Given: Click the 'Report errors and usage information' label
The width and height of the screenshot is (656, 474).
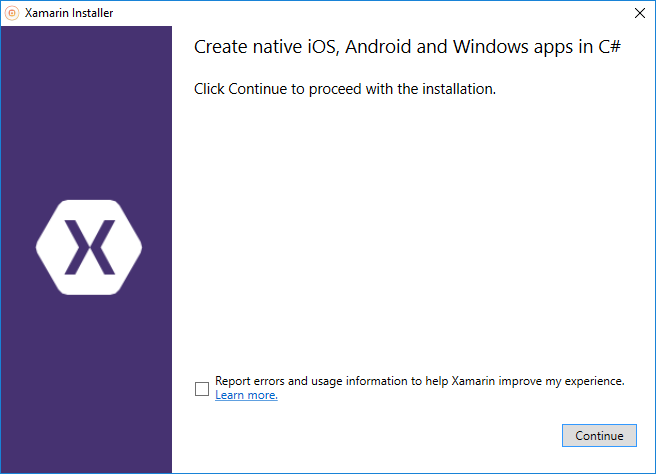Looking at the screenshot, I should click(x=420, y=381).
